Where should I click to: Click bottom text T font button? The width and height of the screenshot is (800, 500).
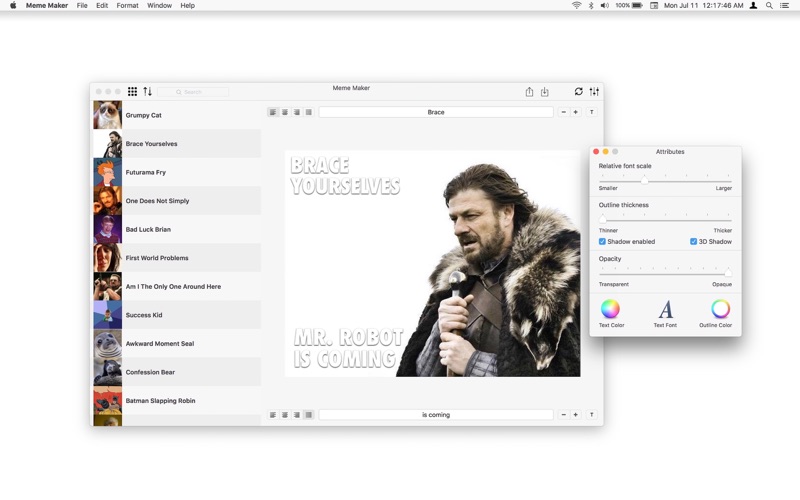point(592,415)
